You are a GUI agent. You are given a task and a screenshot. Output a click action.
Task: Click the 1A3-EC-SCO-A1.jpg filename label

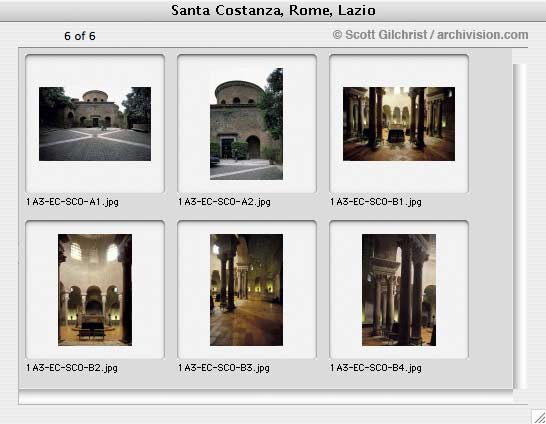[x=72, y=202]
